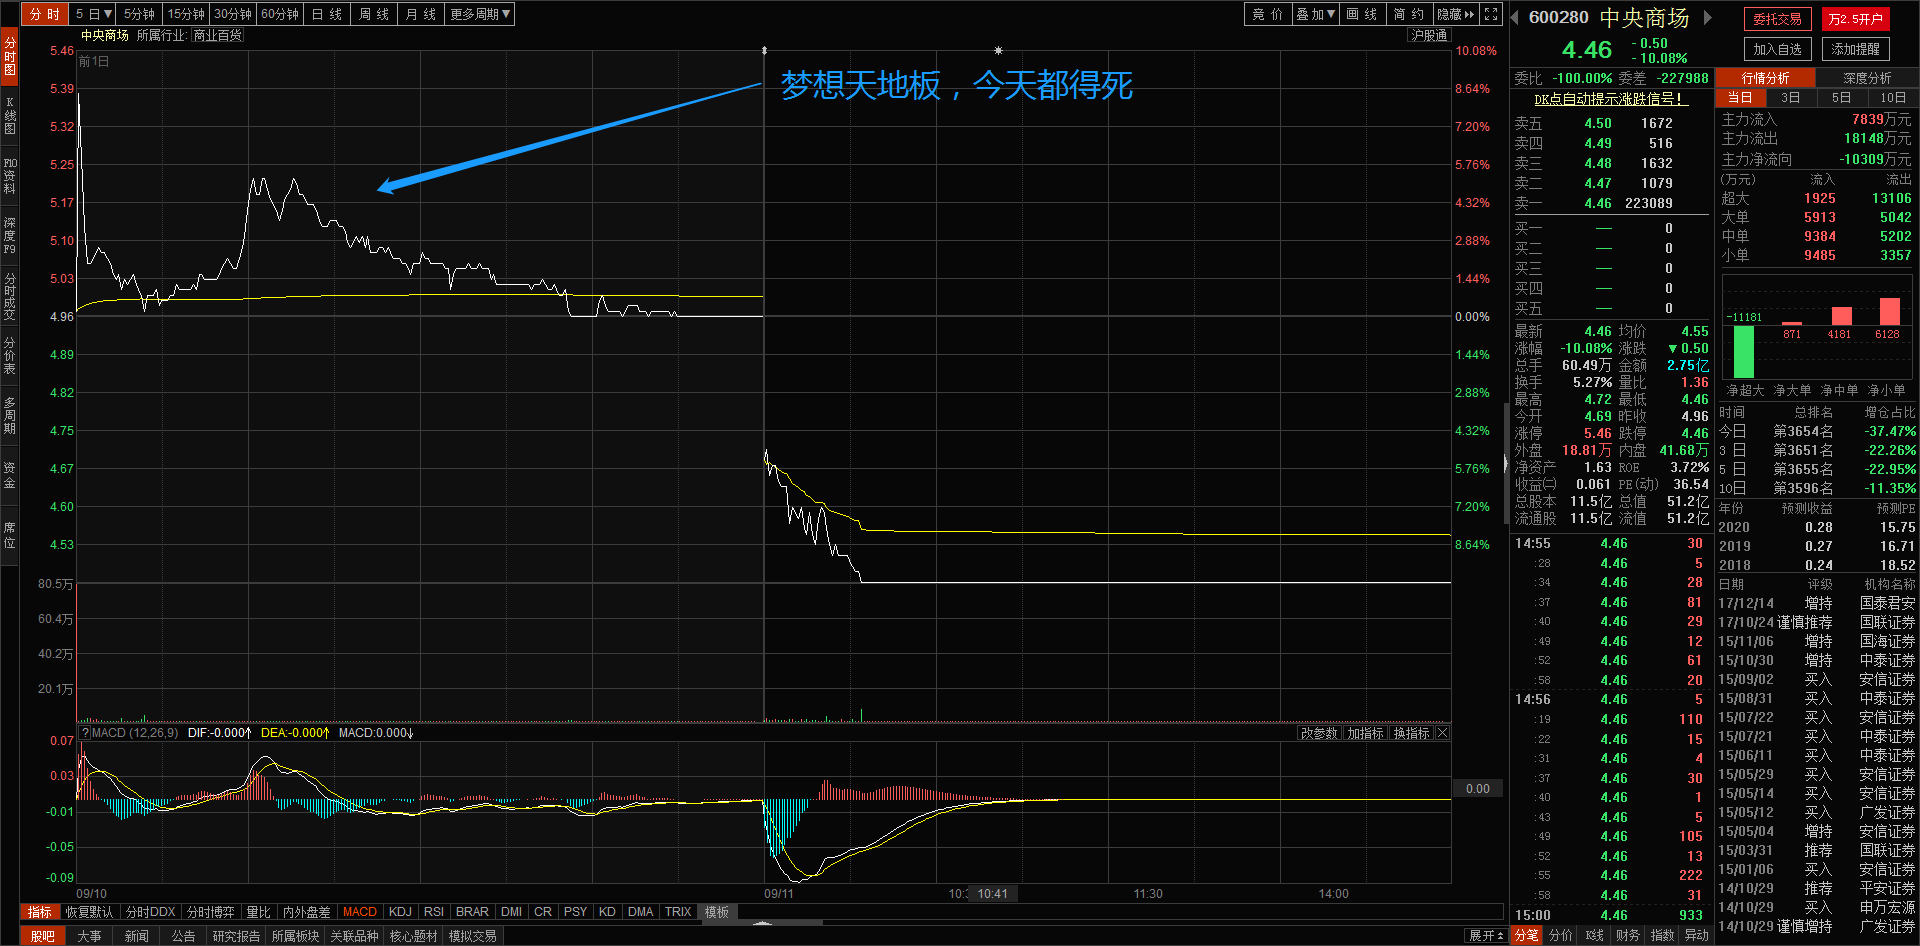Open K线图 sidebar view
Image resolution: width=1920 pixels, height=946 pixels.
pos(9,115)
